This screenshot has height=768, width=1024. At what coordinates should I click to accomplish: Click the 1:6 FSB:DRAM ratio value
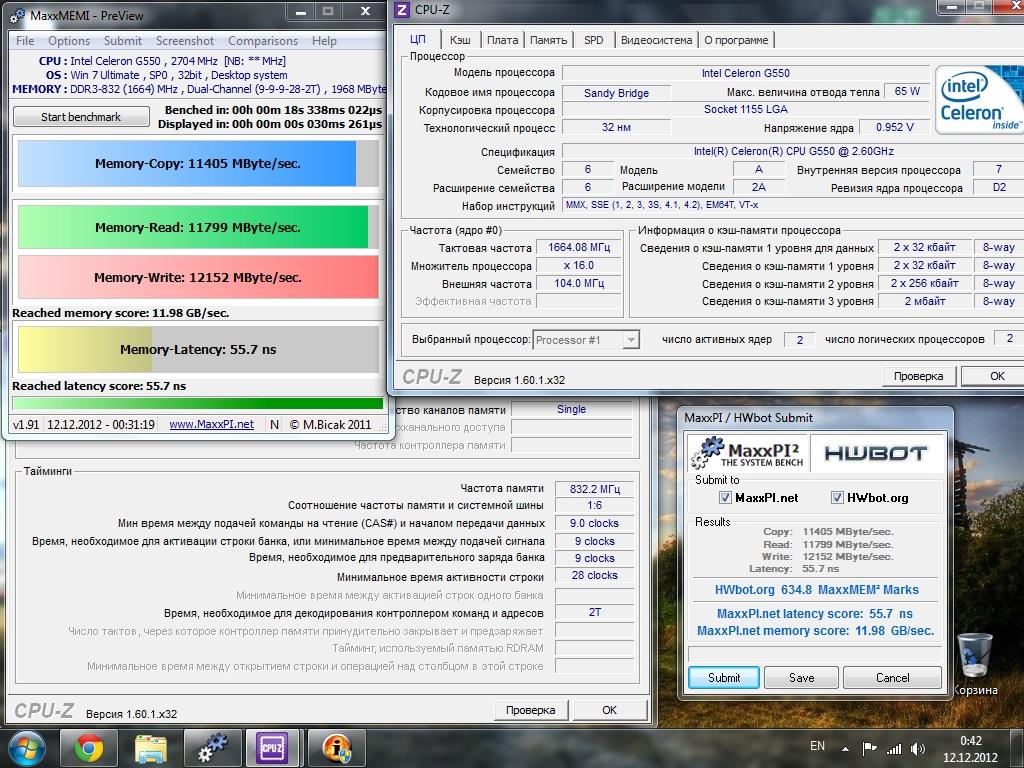pyautogui.click(x=594, y=505)
